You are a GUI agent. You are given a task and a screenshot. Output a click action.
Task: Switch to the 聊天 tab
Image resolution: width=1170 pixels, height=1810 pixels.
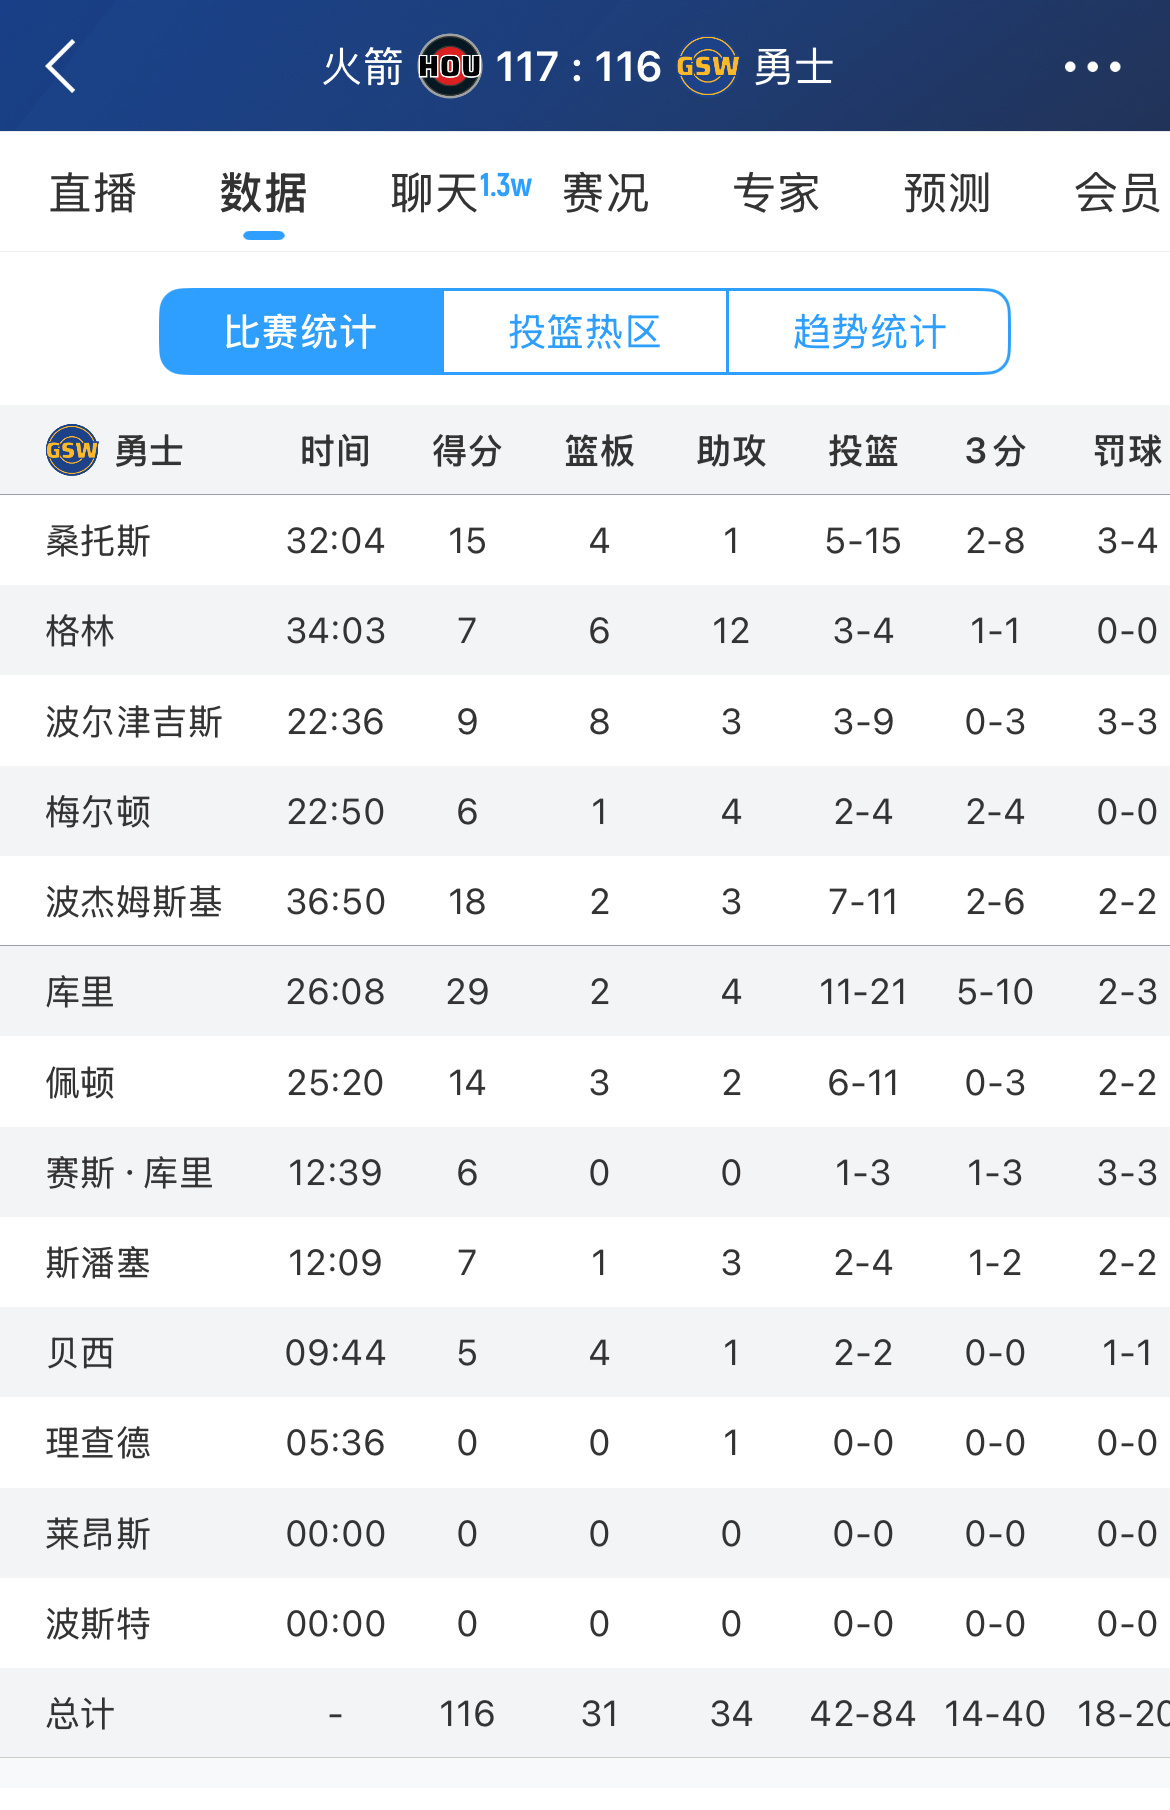[x=432, y=192]
